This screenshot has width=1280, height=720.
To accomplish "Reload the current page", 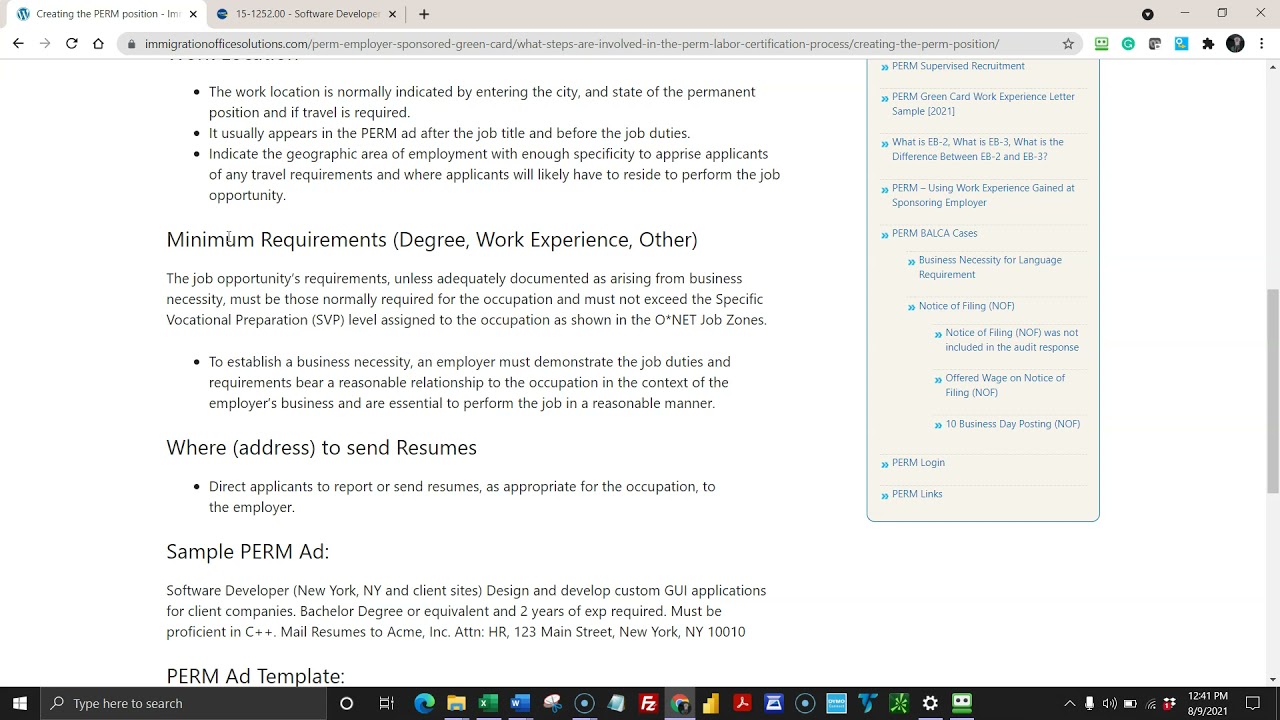I will (x=72, y=44).
